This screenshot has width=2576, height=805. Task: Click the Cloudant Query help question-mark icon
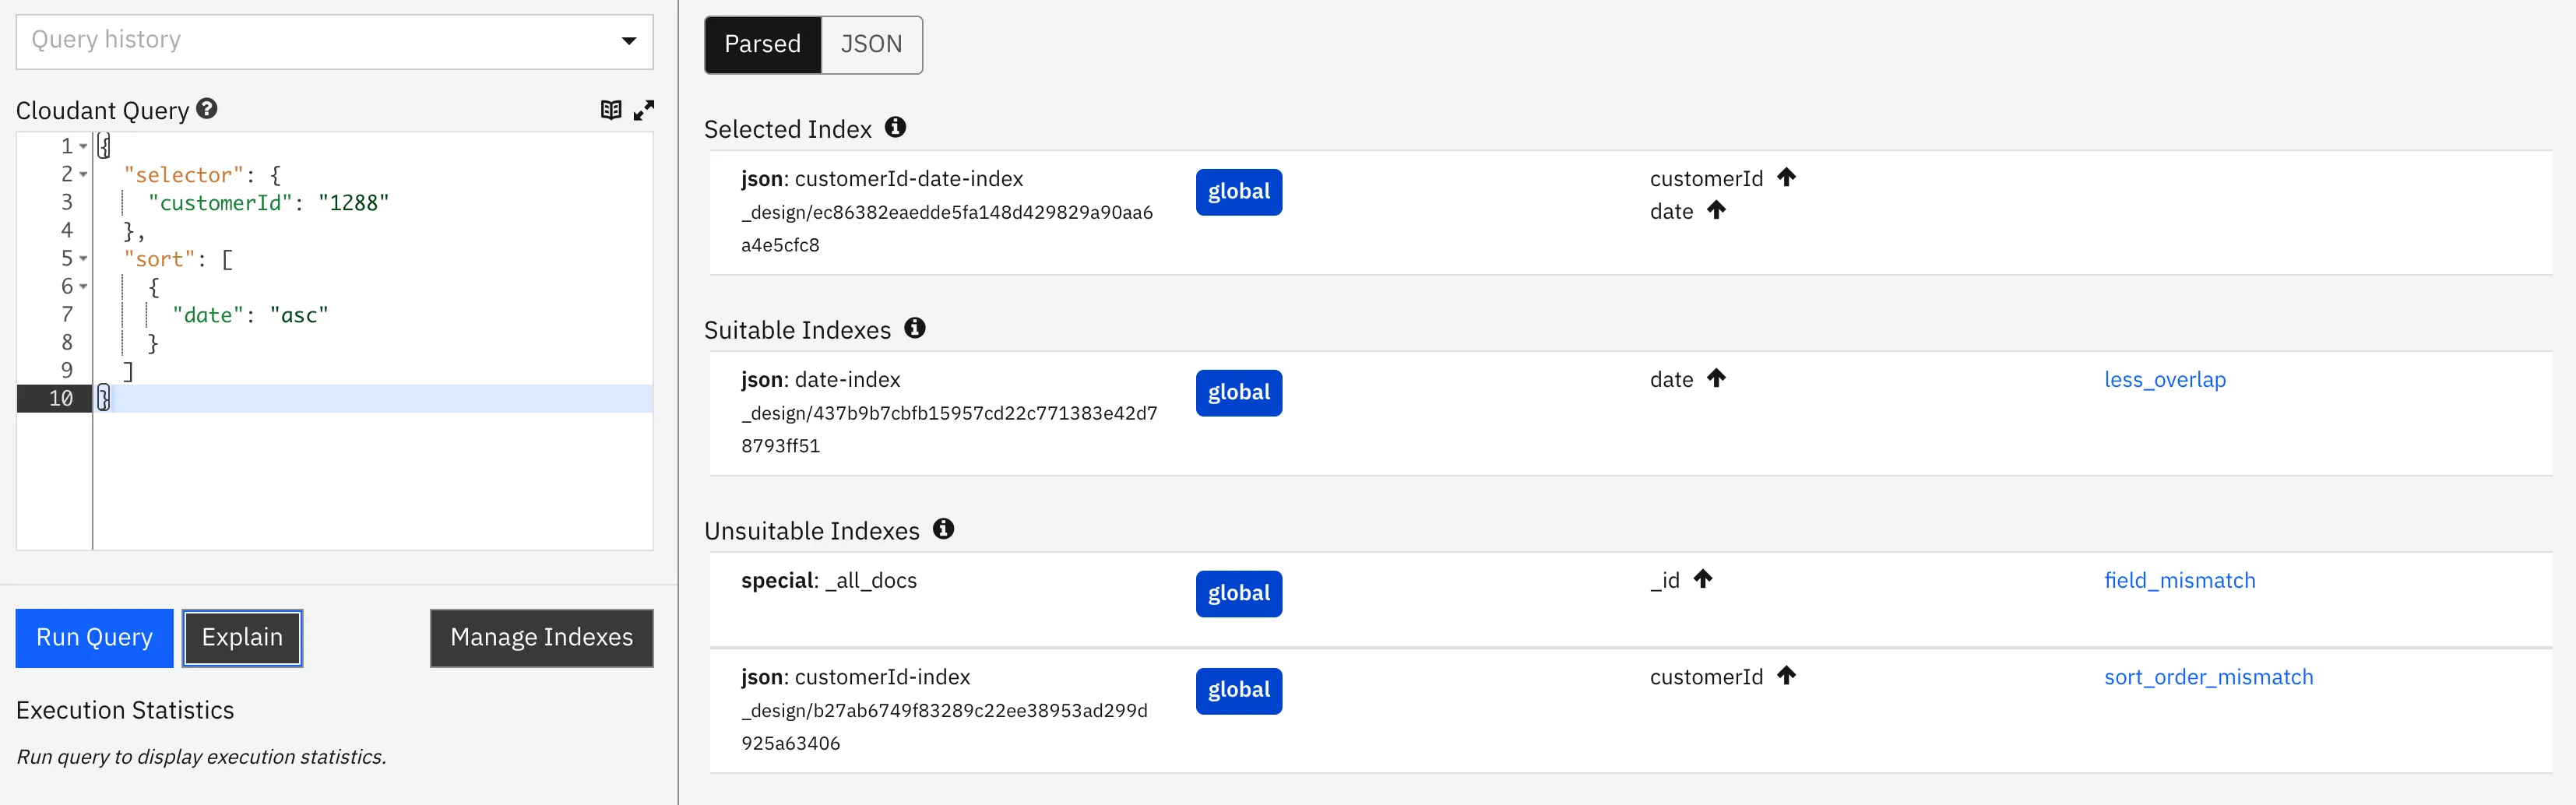coord(207,108)
